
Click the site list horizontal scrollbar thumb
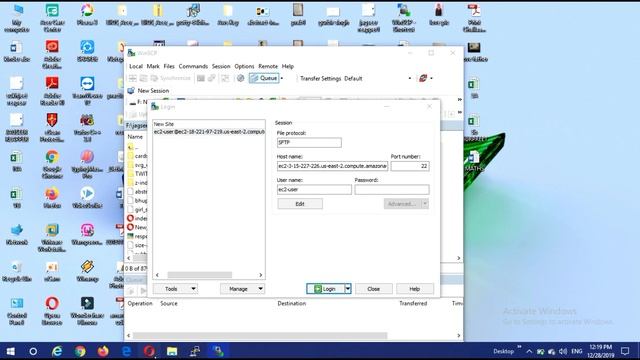(200, 275)
